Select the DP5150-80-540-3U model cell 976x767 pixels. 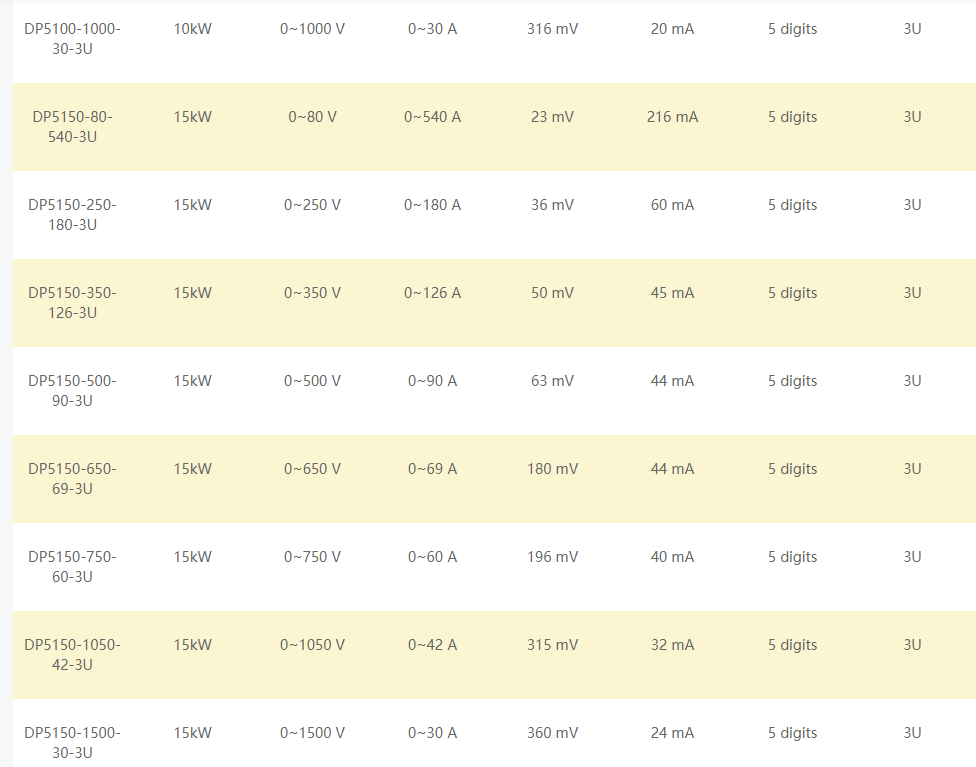click(x=72, y=127)
